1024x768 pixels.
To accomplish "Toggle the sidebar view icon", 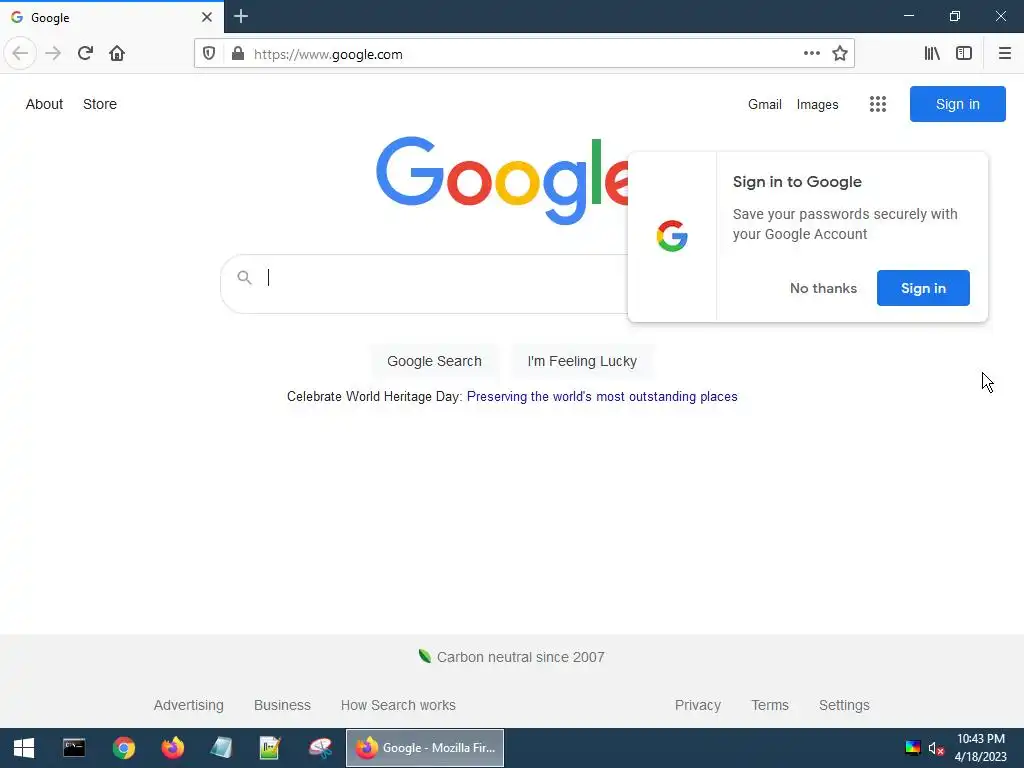I will [964, 54].
